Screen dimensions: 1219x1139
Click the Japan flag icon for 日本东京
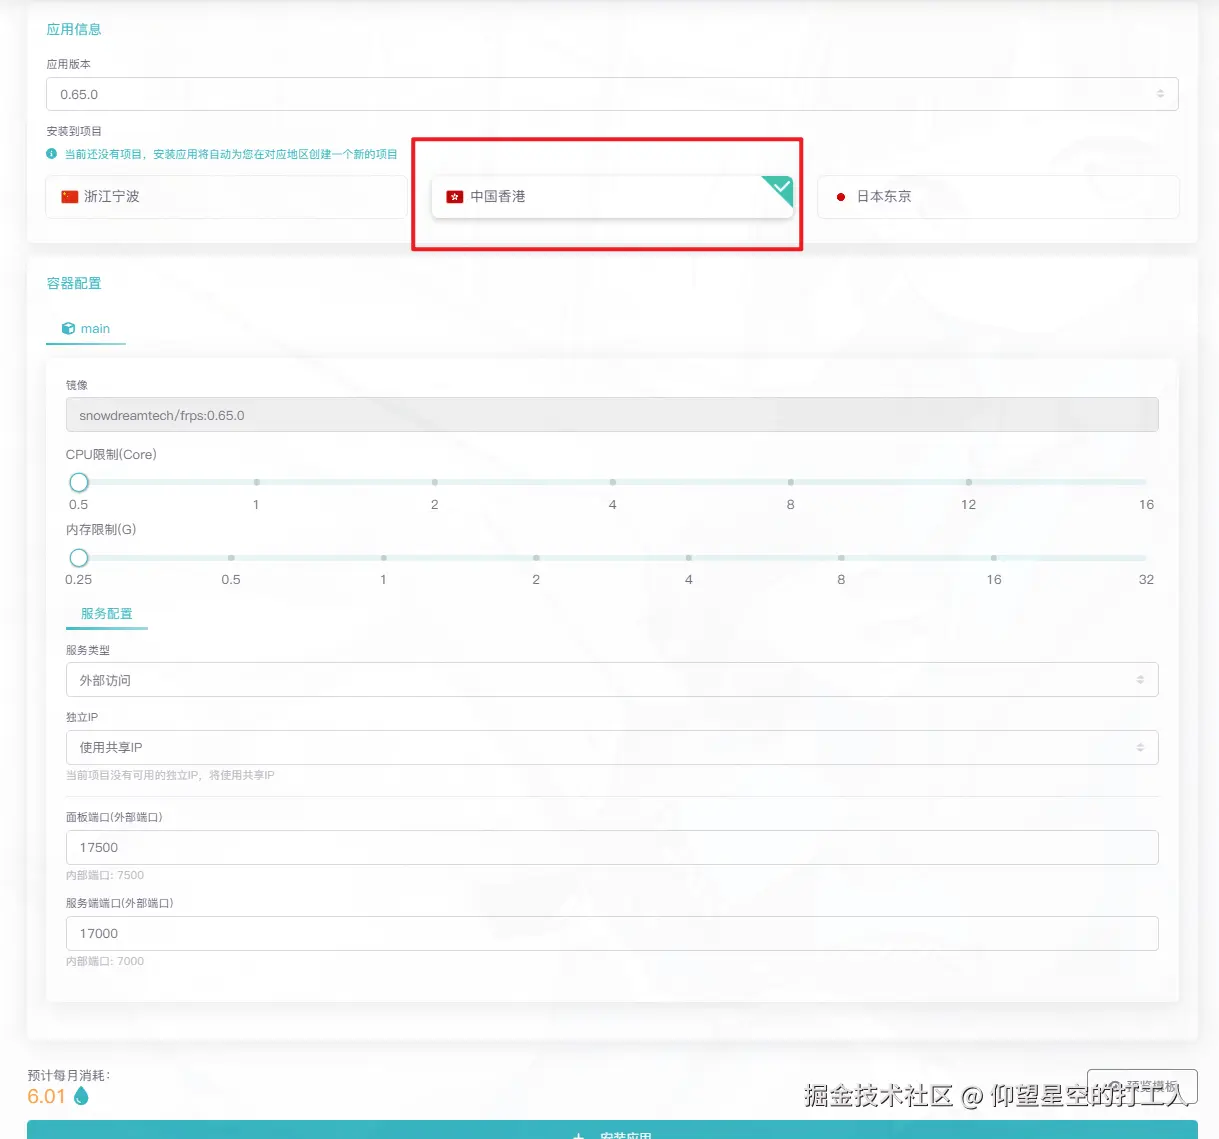(841, 197)
